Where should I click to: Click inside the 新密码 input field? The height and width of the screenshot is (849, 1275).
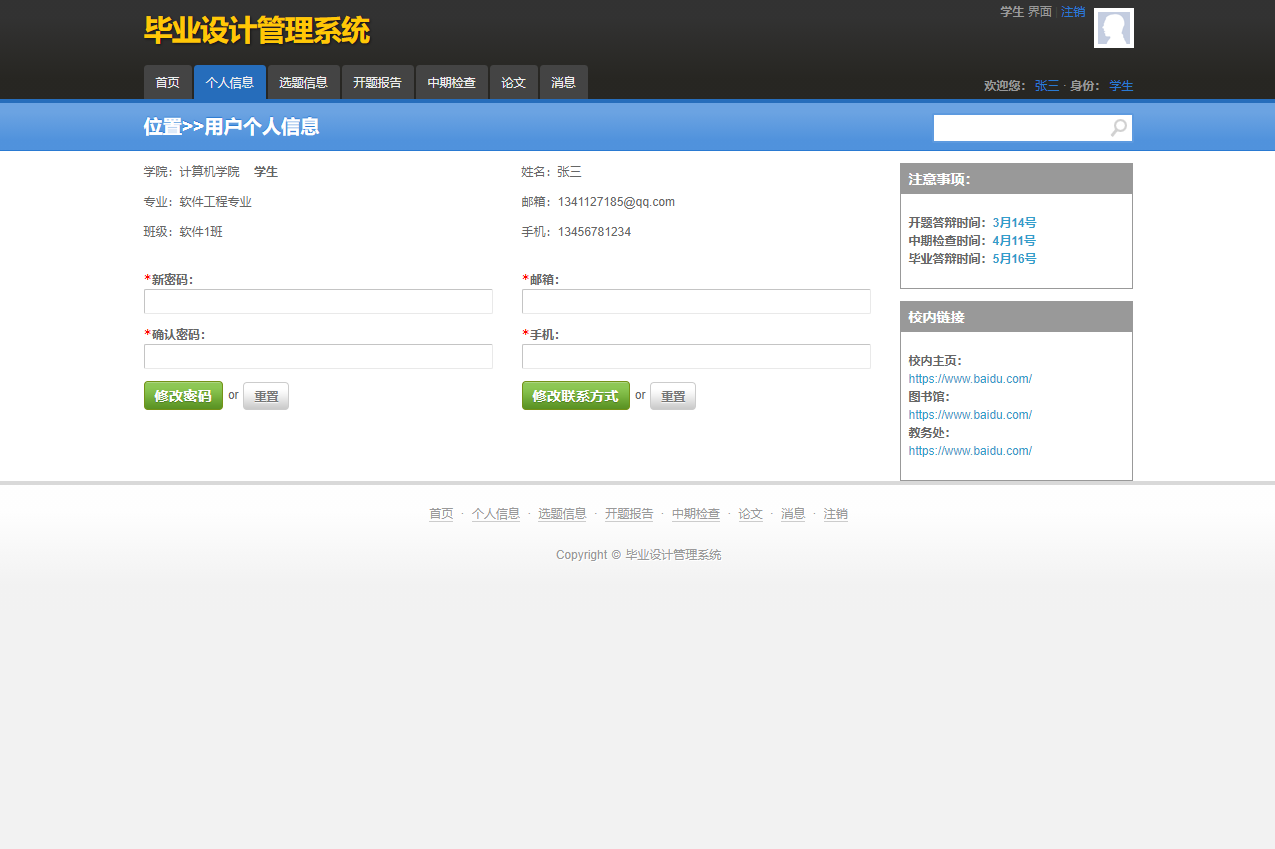[x=318, y=301]
